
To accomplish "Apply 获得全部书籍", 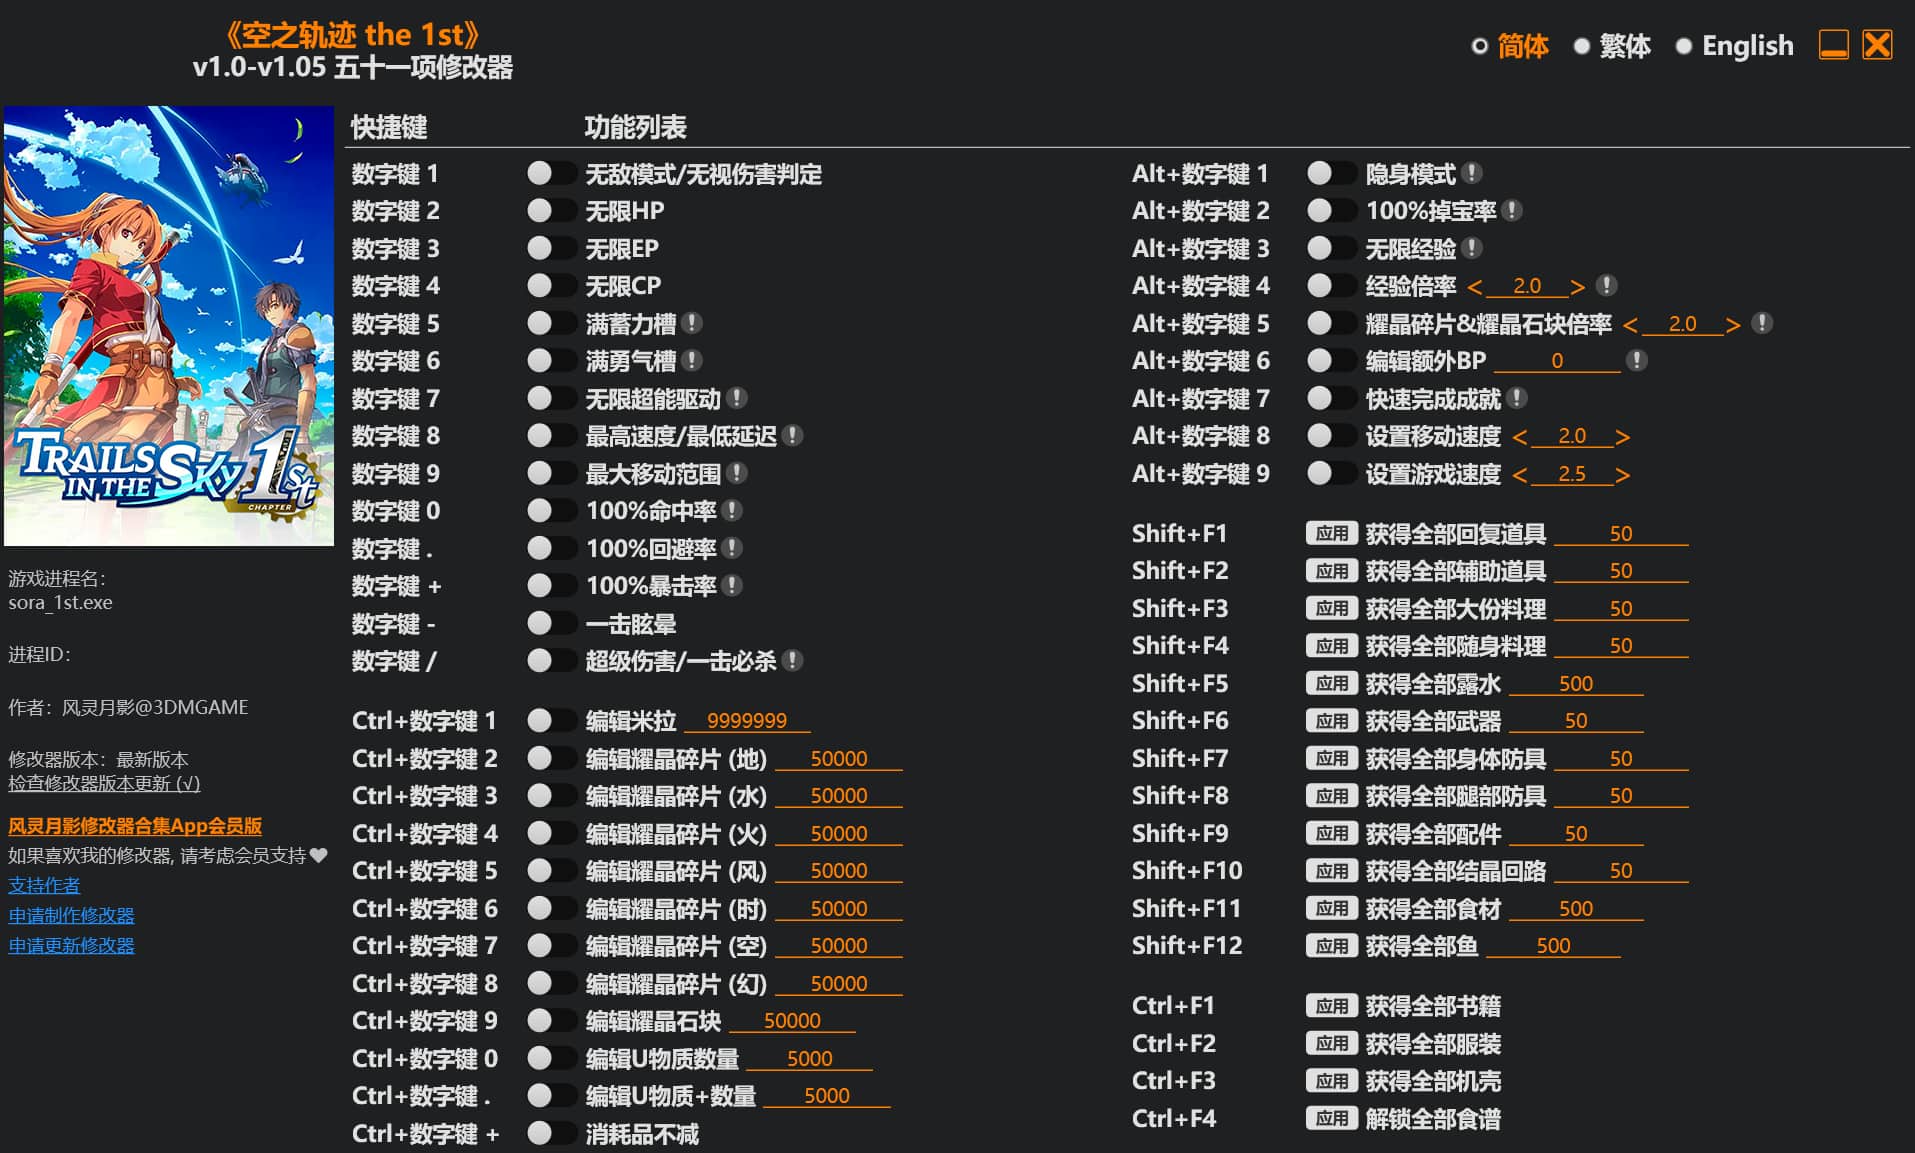I will point(1331,1005).
